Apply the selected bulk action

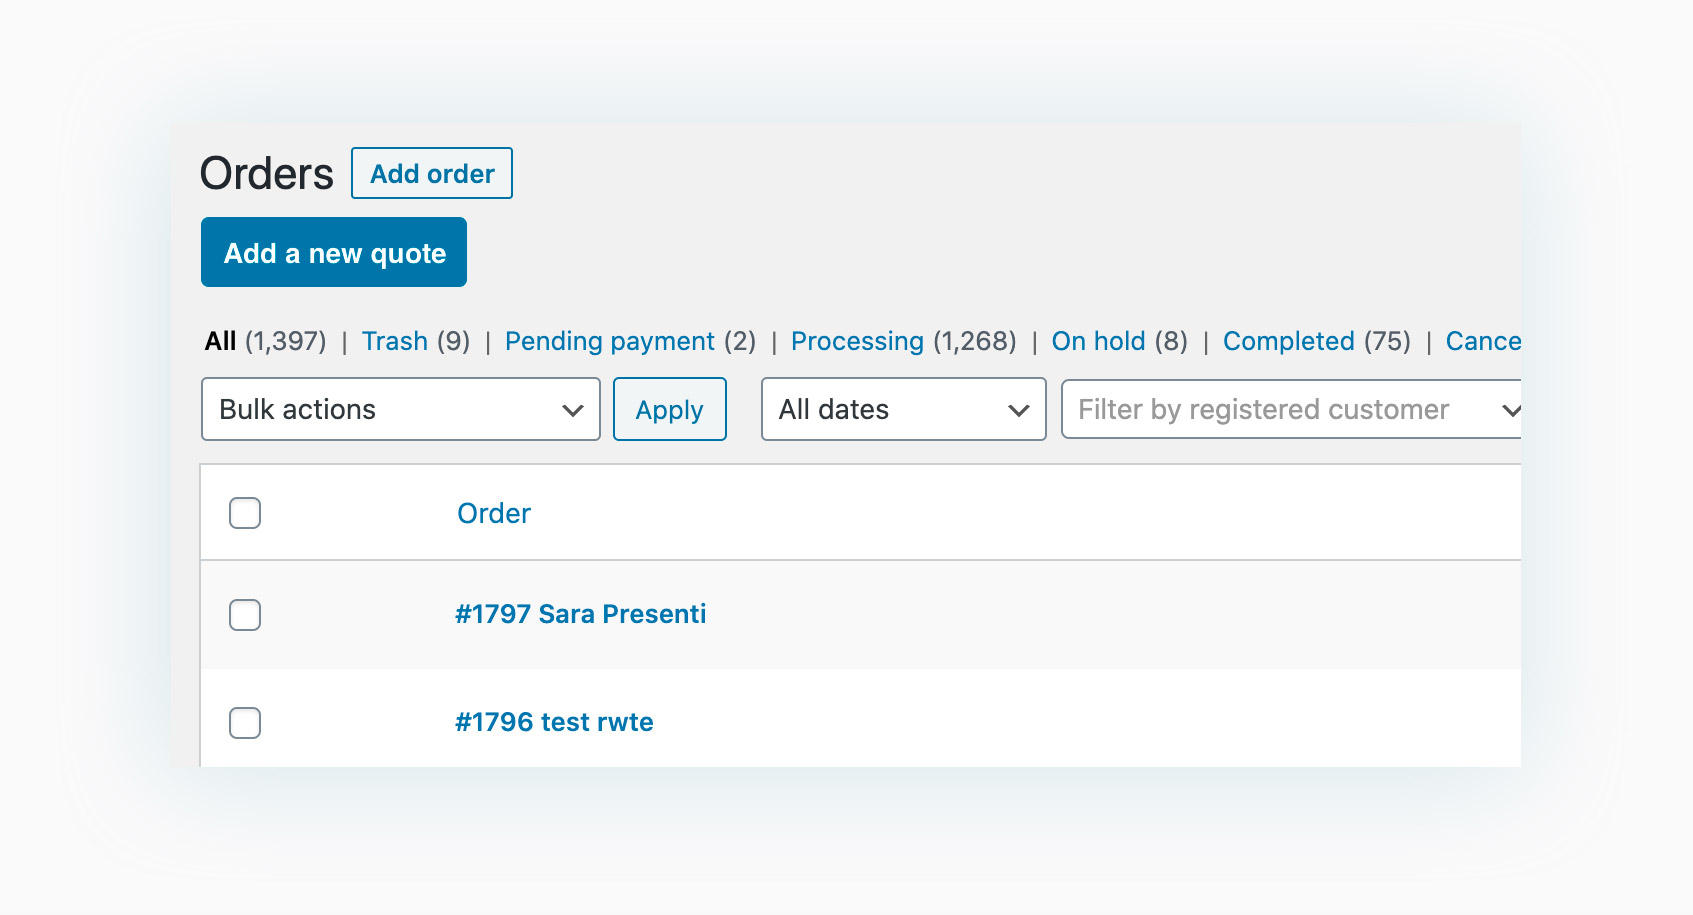(x=669, y=409)
